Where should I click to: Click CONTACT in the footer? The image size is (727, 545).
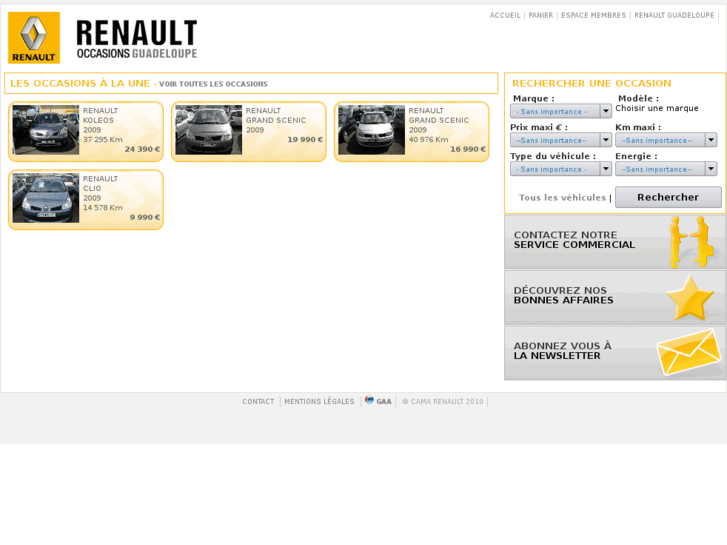[258, 402]
